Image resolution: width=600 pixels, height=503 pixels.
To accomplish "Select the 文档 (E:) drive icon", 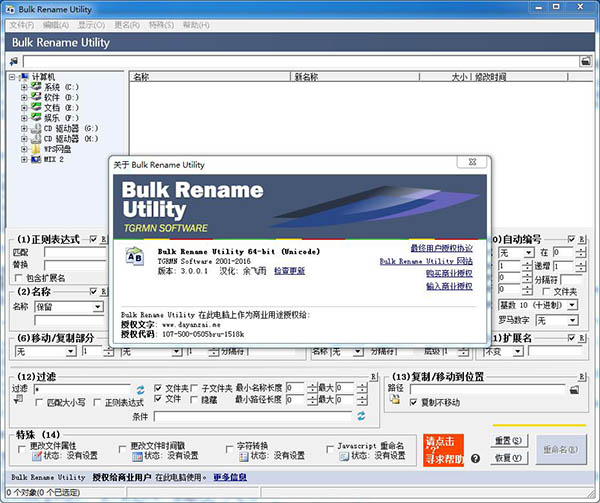I will coord(36,107).
